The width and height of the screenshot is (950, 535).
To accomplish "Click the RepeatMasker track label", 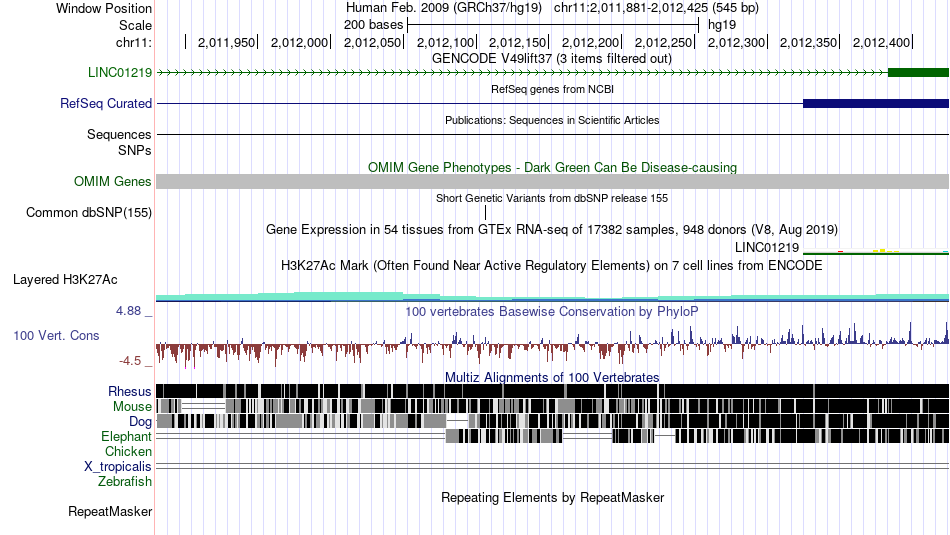I will (x=110, y=512).
